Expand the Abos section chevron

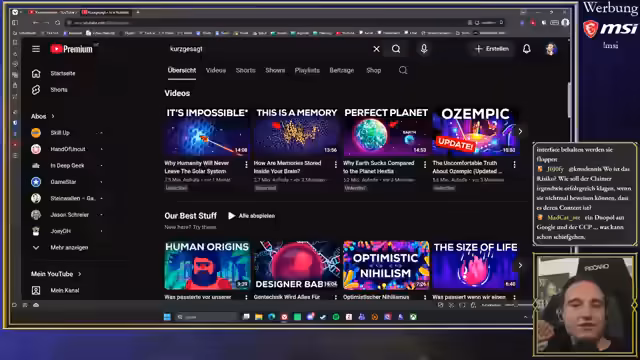click(x=53, y=116)
